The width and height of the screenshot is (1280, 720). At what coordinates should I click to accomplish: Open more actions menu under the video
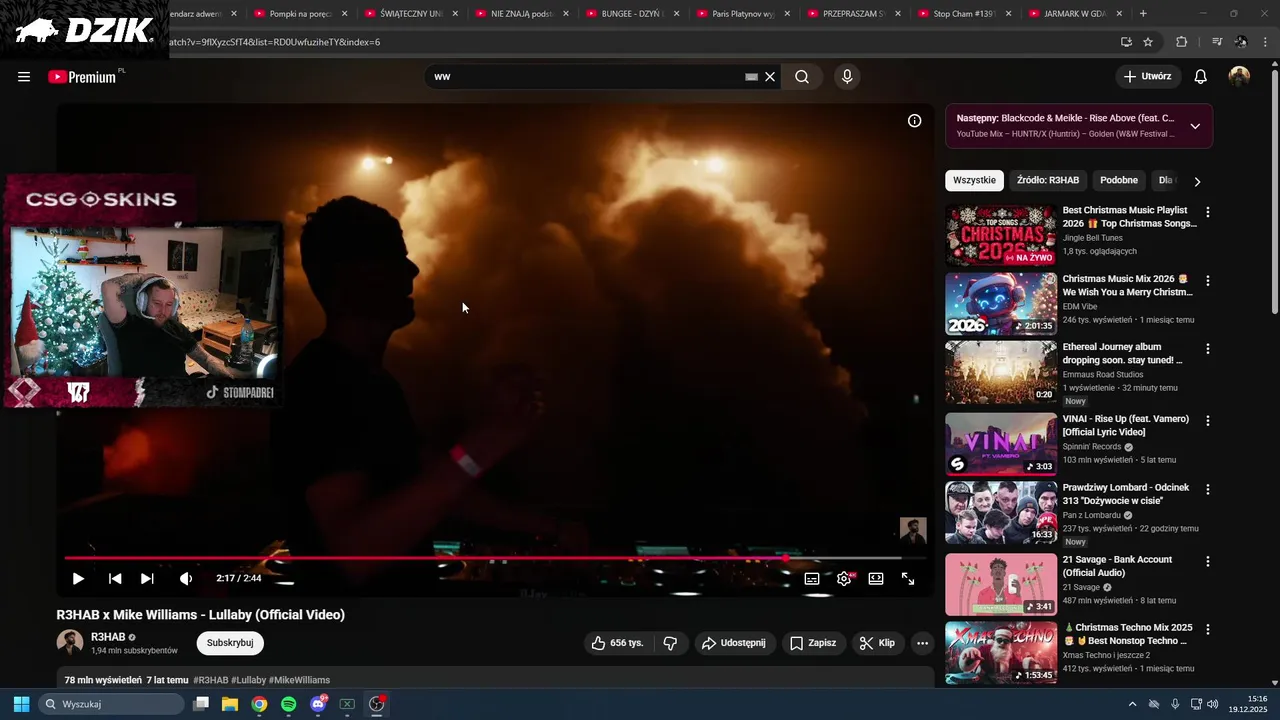(922, 643)
